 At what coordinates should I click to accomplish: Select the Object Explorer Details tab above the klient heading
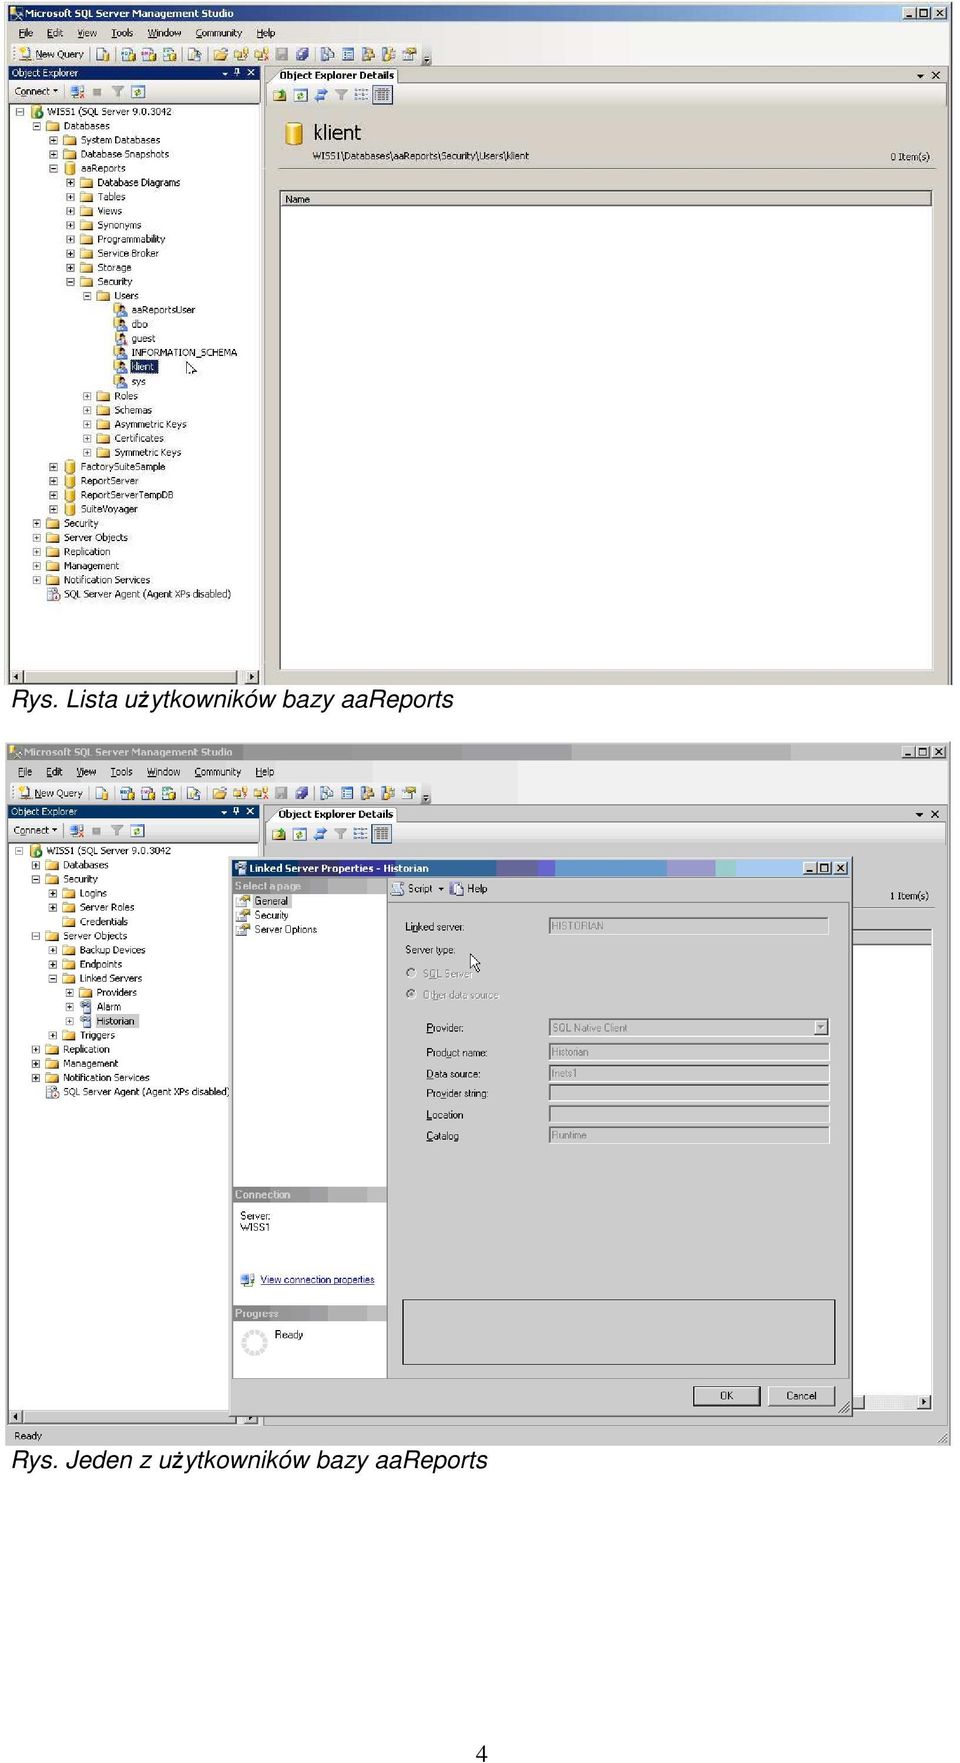[336, 75]
